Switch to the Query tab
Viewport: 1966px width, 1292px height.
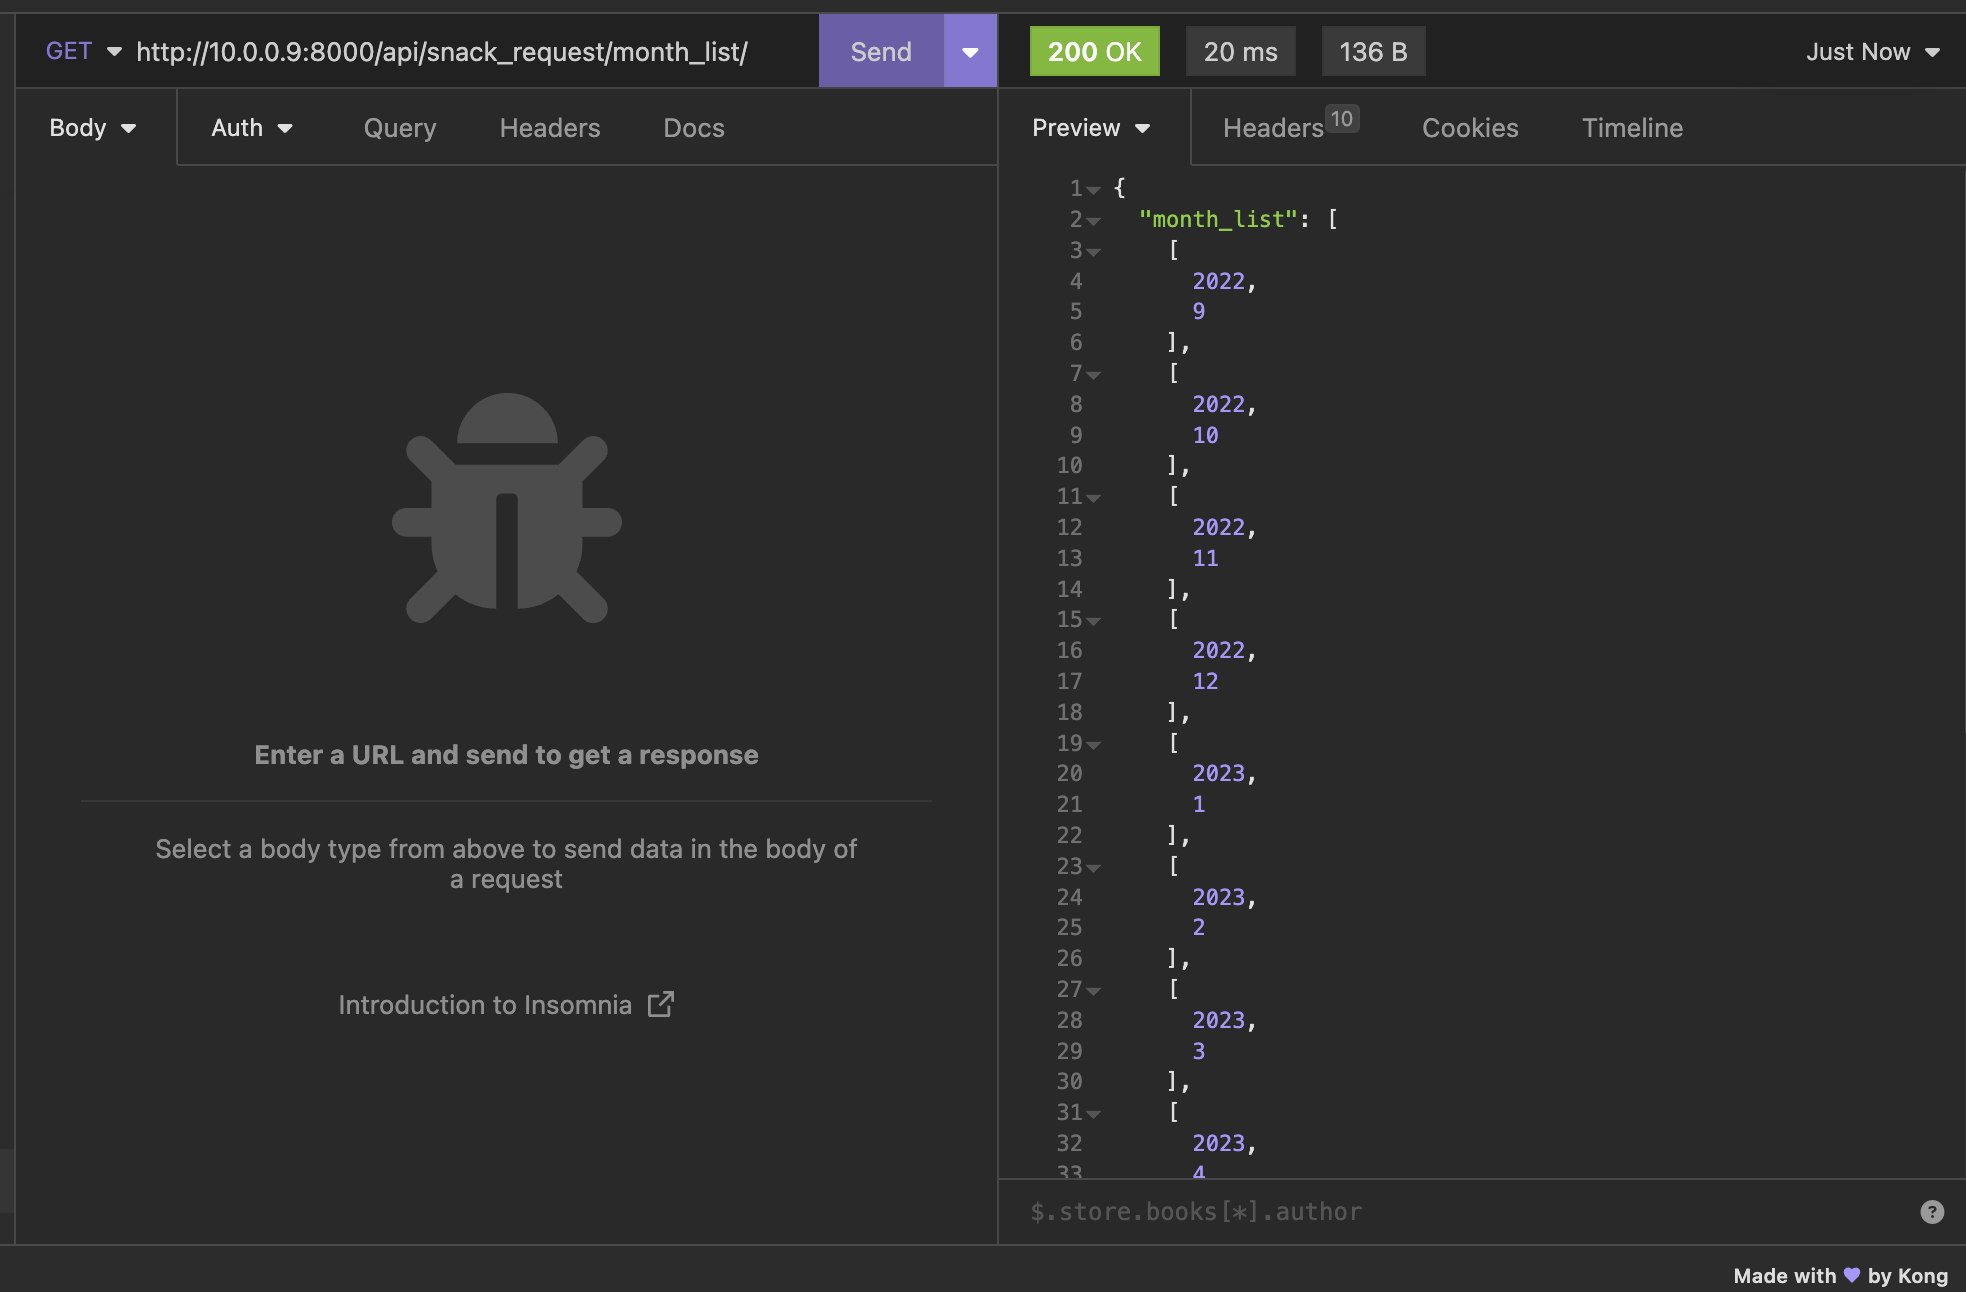[400, 128]
